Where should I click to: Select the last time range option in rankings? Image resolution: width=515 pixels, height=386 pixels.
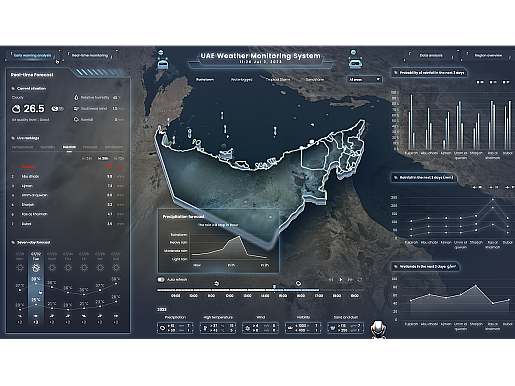click(119, 159)
